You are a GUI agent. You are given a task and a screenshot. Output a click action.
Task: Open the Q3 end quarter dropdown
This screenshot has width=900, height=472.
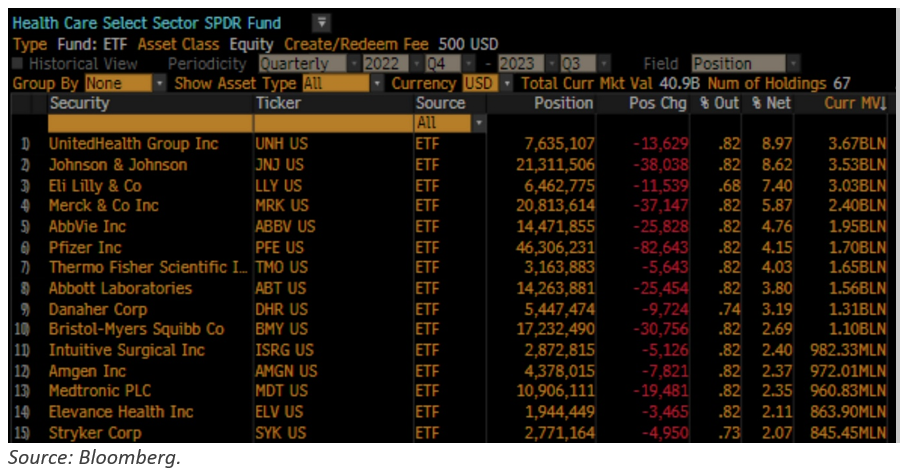[584, 63]
